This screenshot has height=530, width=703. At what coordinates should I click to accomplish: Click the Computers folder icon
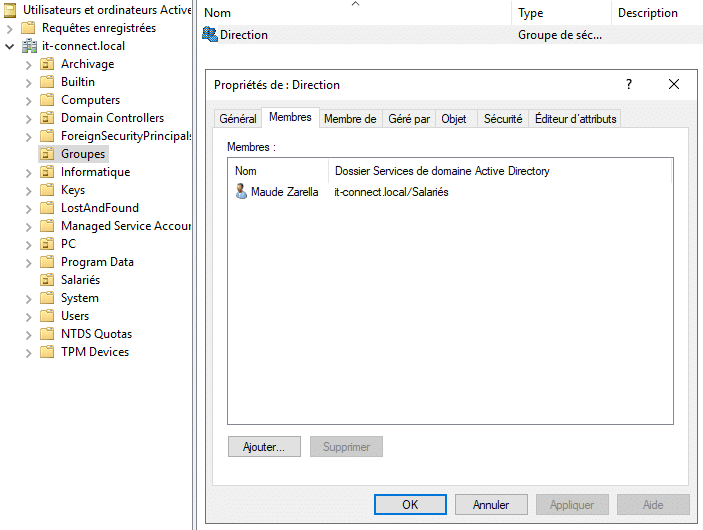[x=47, y=100]
